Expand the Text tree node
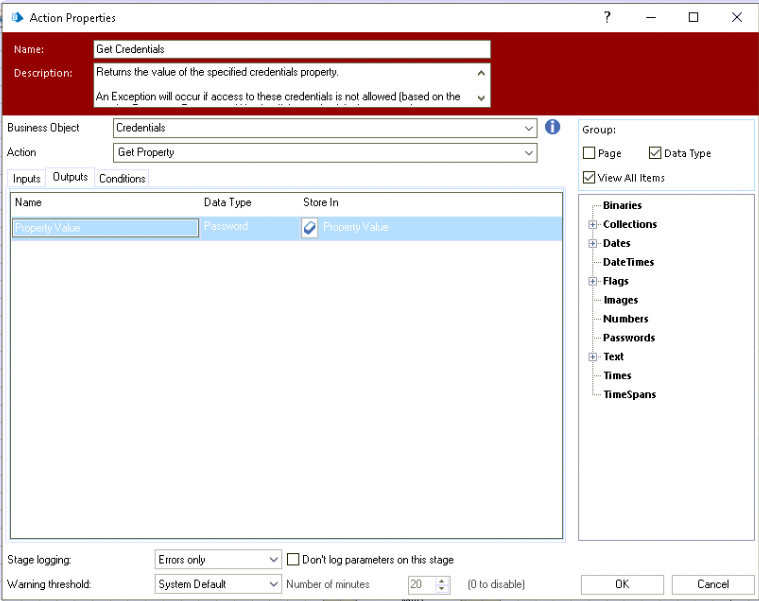This screenshot has height=601, width=759. (593, 357)
